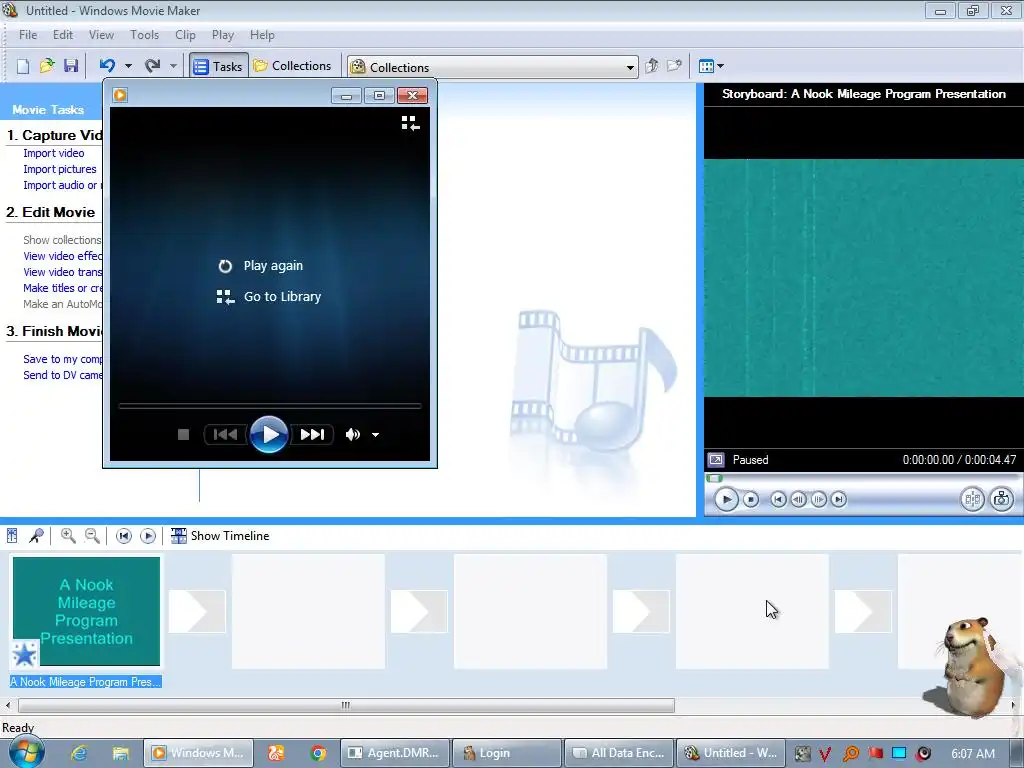Create a new collection folder
Screen dimensions: 1024x768
pyautogui.click(x=674, y=66)
